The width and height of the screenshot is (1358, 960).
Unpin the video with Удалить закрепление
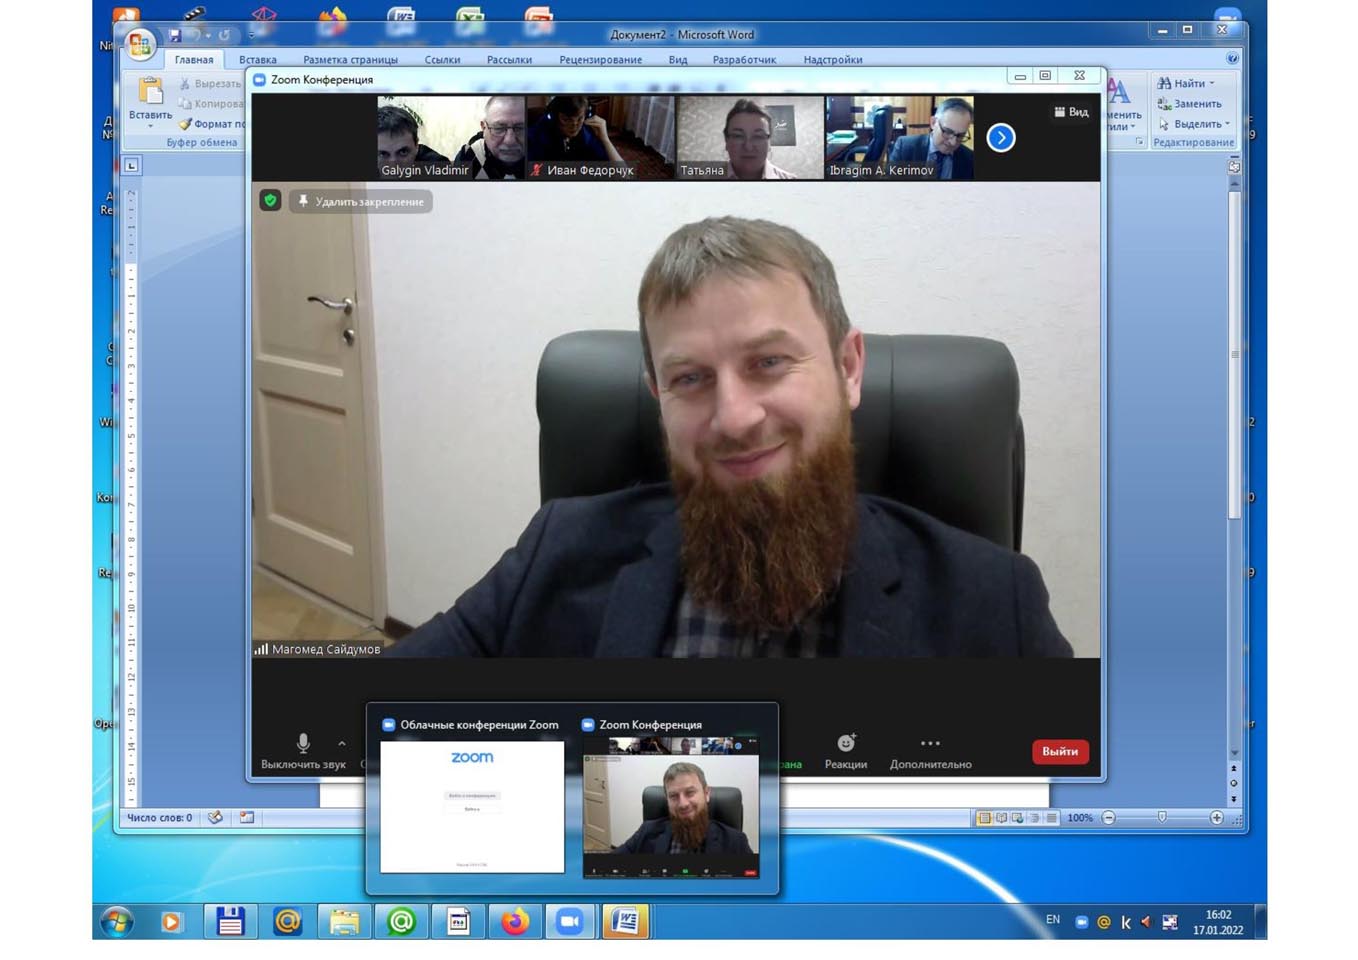coord(361,201)
